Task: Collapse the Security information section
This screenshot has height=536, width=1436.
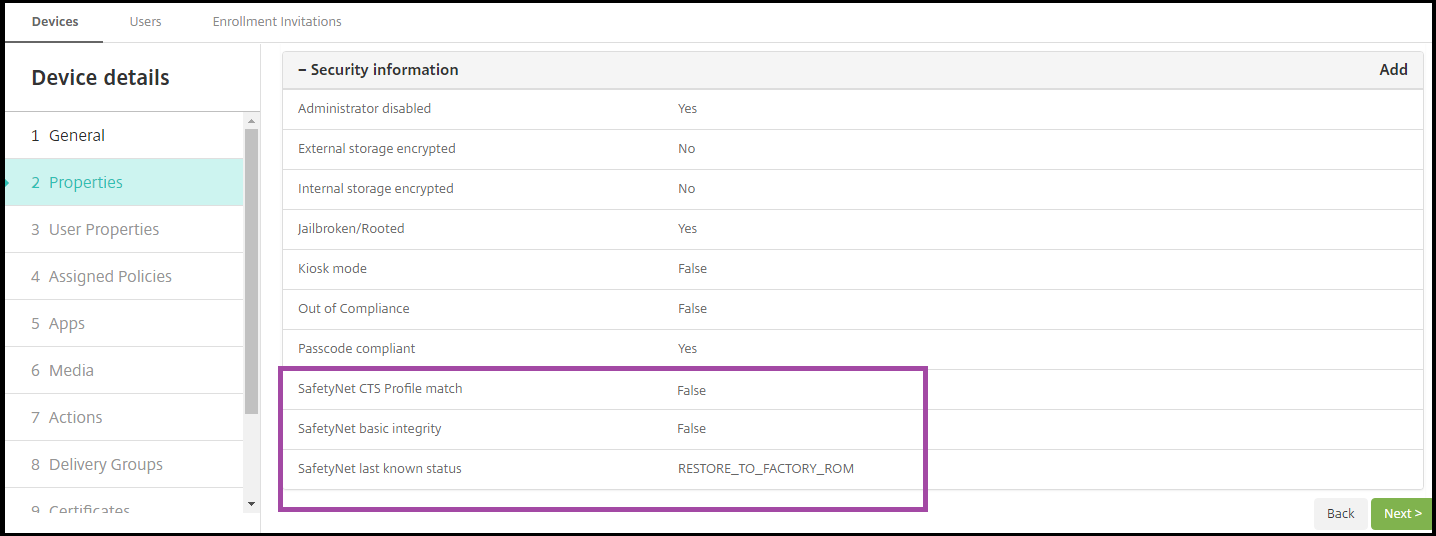Action: tap(378, 70)
